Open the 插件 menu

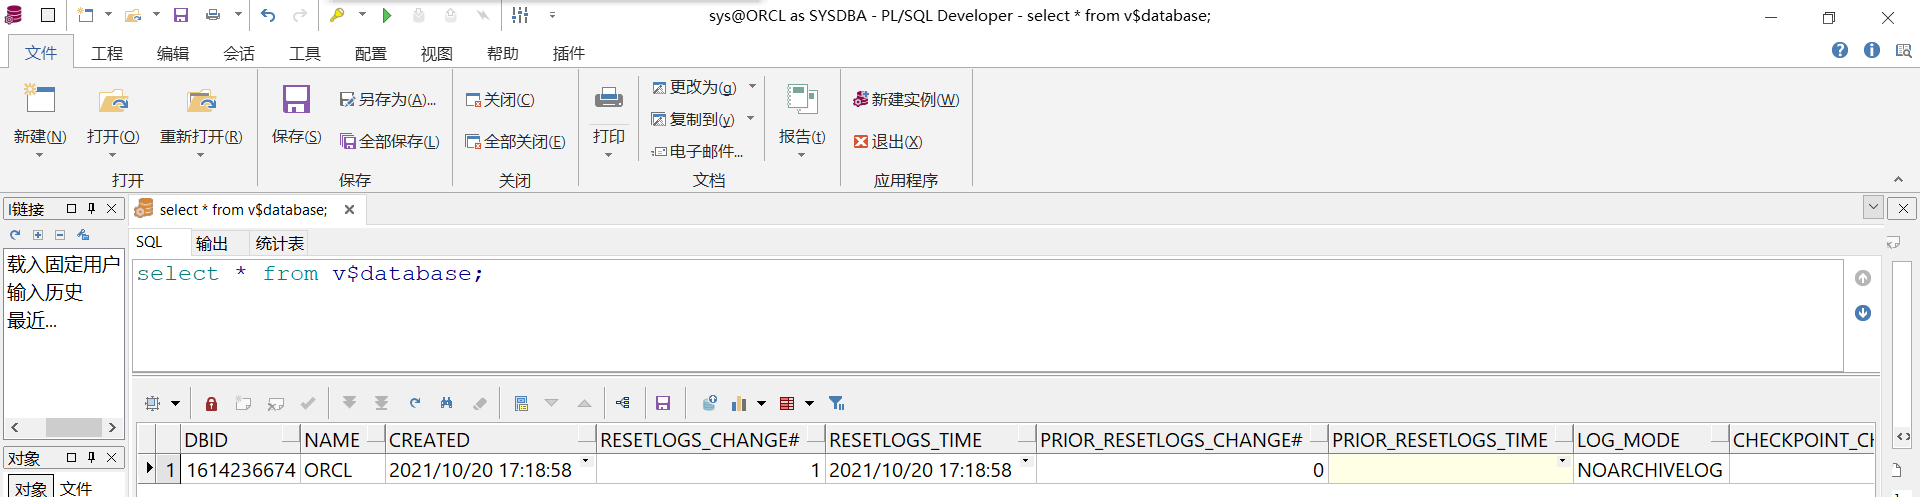(x=569, y=53)
